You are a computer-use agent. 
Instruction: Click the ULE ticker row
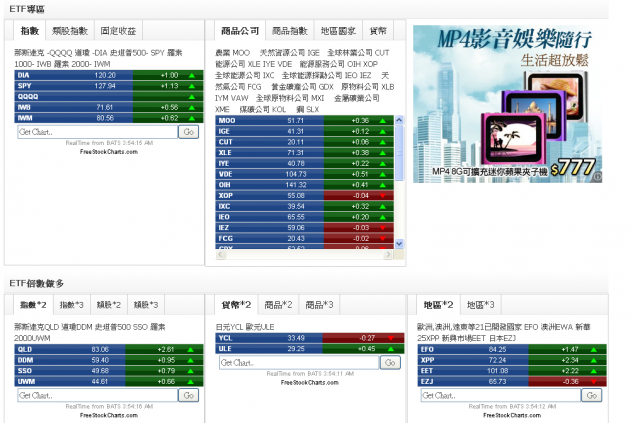pyautogui.click(x=310, y=348)
